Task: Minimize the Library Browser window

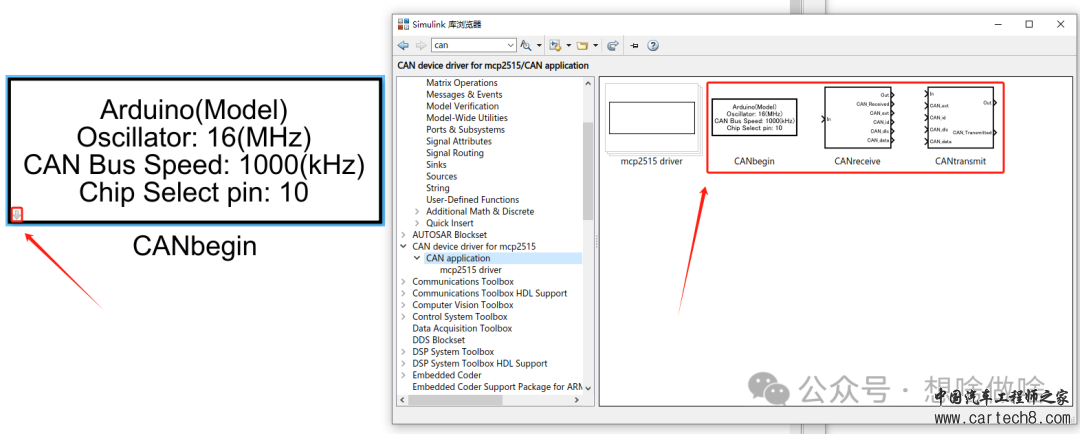Action: click(998, 24)
